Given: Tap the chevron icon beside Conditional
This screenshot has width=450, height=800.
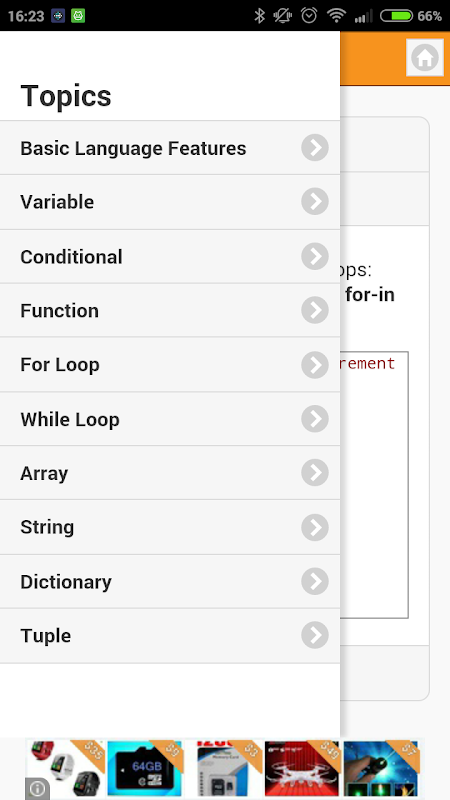Looking at the screenshot, I should pos(315,256).
